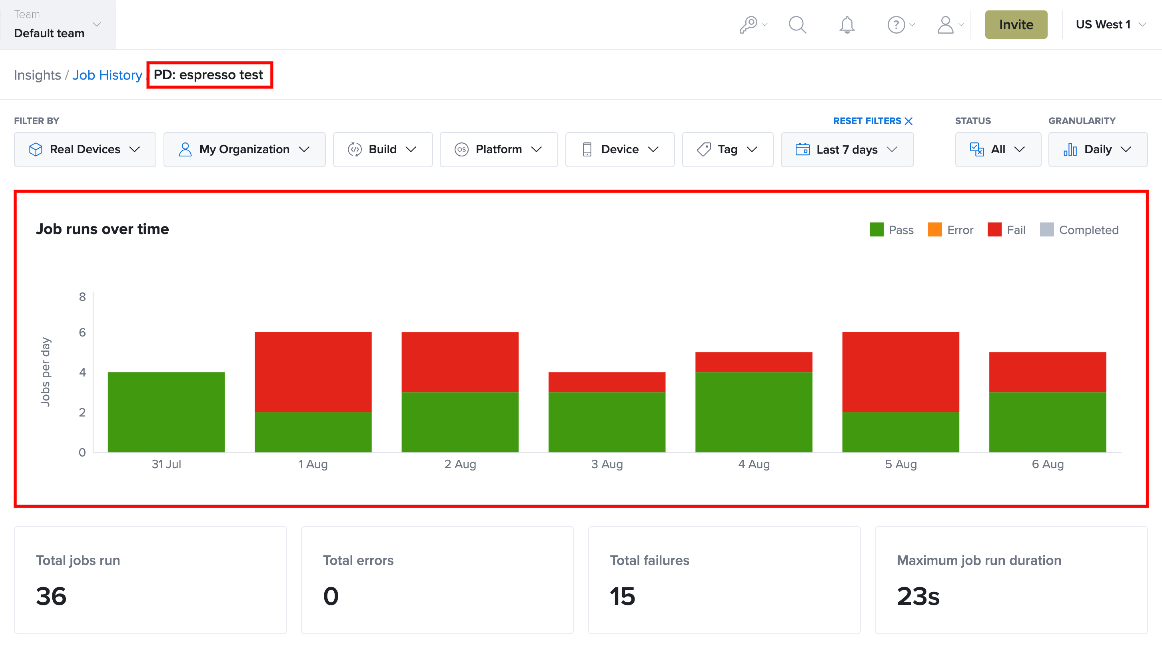1162x655 pixels.
Task: Click the Invite button
Action: (x=1015, y=24)
